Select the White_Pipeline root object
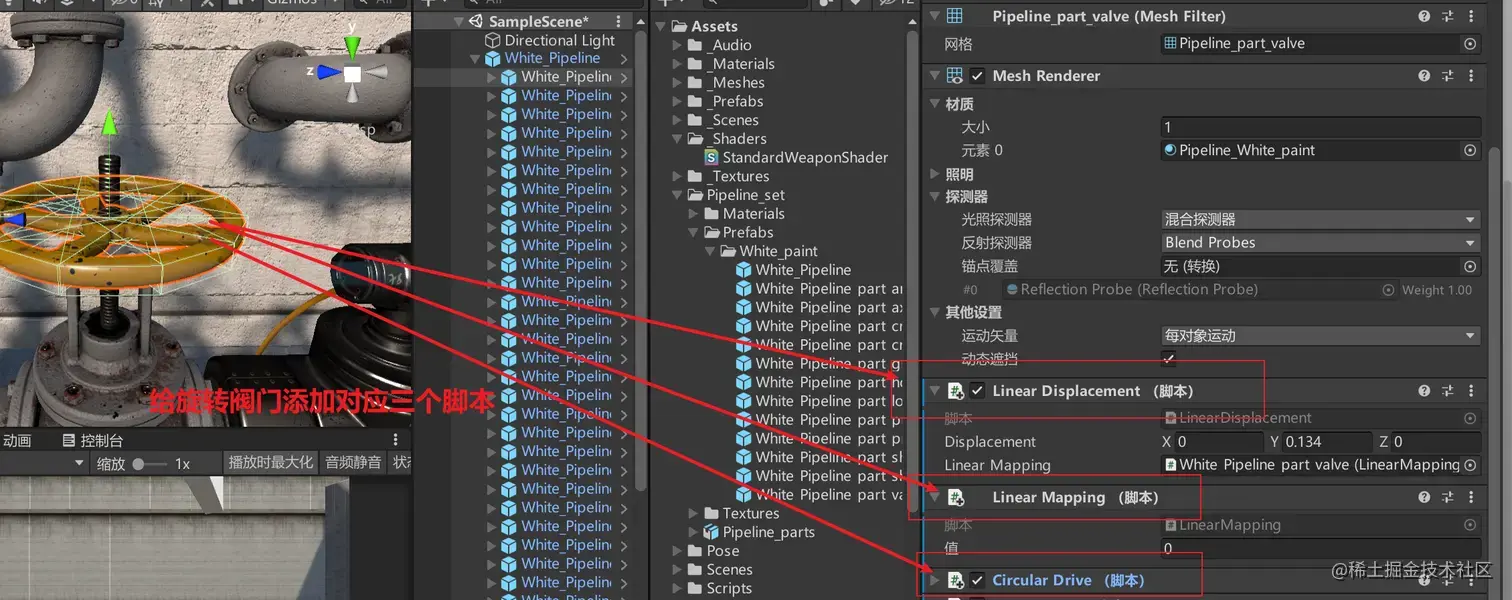Screen dimensions: 1512x600 point(552,58)
